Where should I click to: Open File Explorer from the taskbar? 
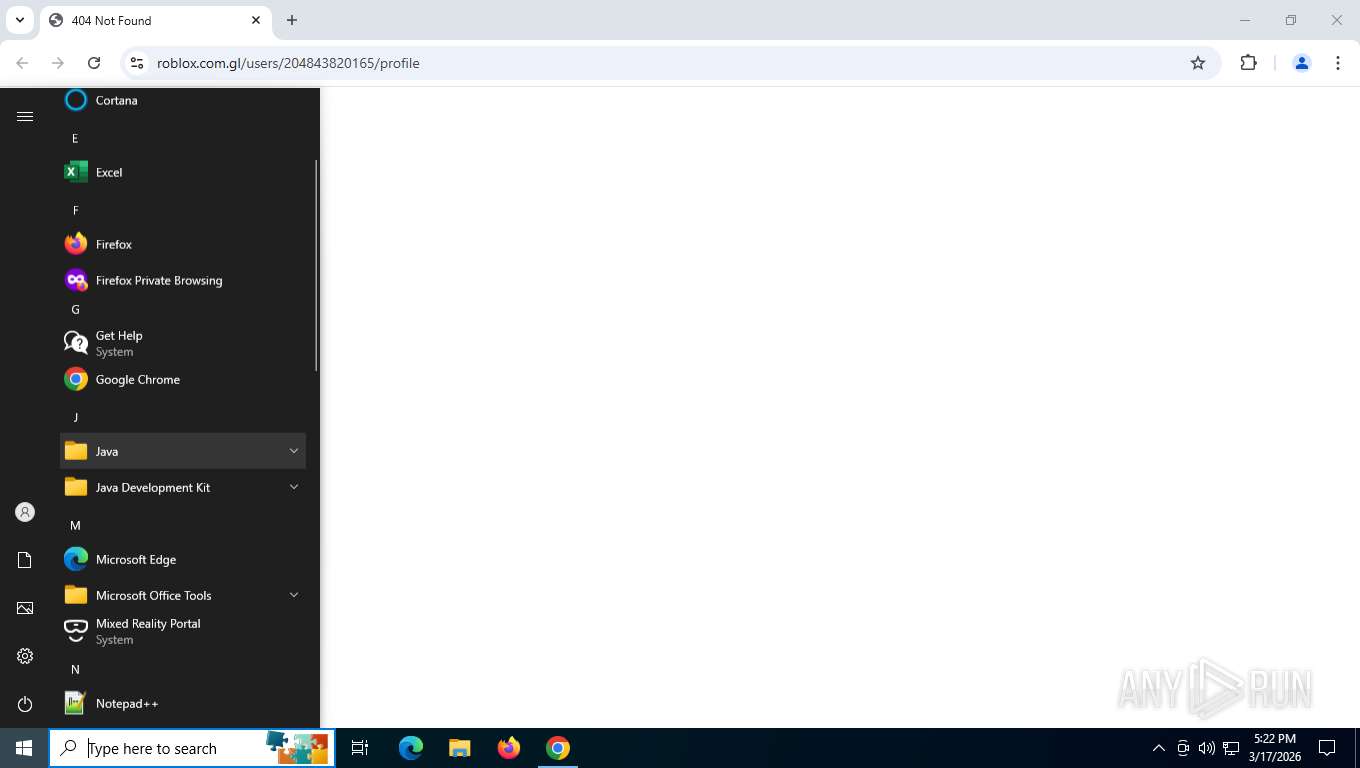point(460,748)
